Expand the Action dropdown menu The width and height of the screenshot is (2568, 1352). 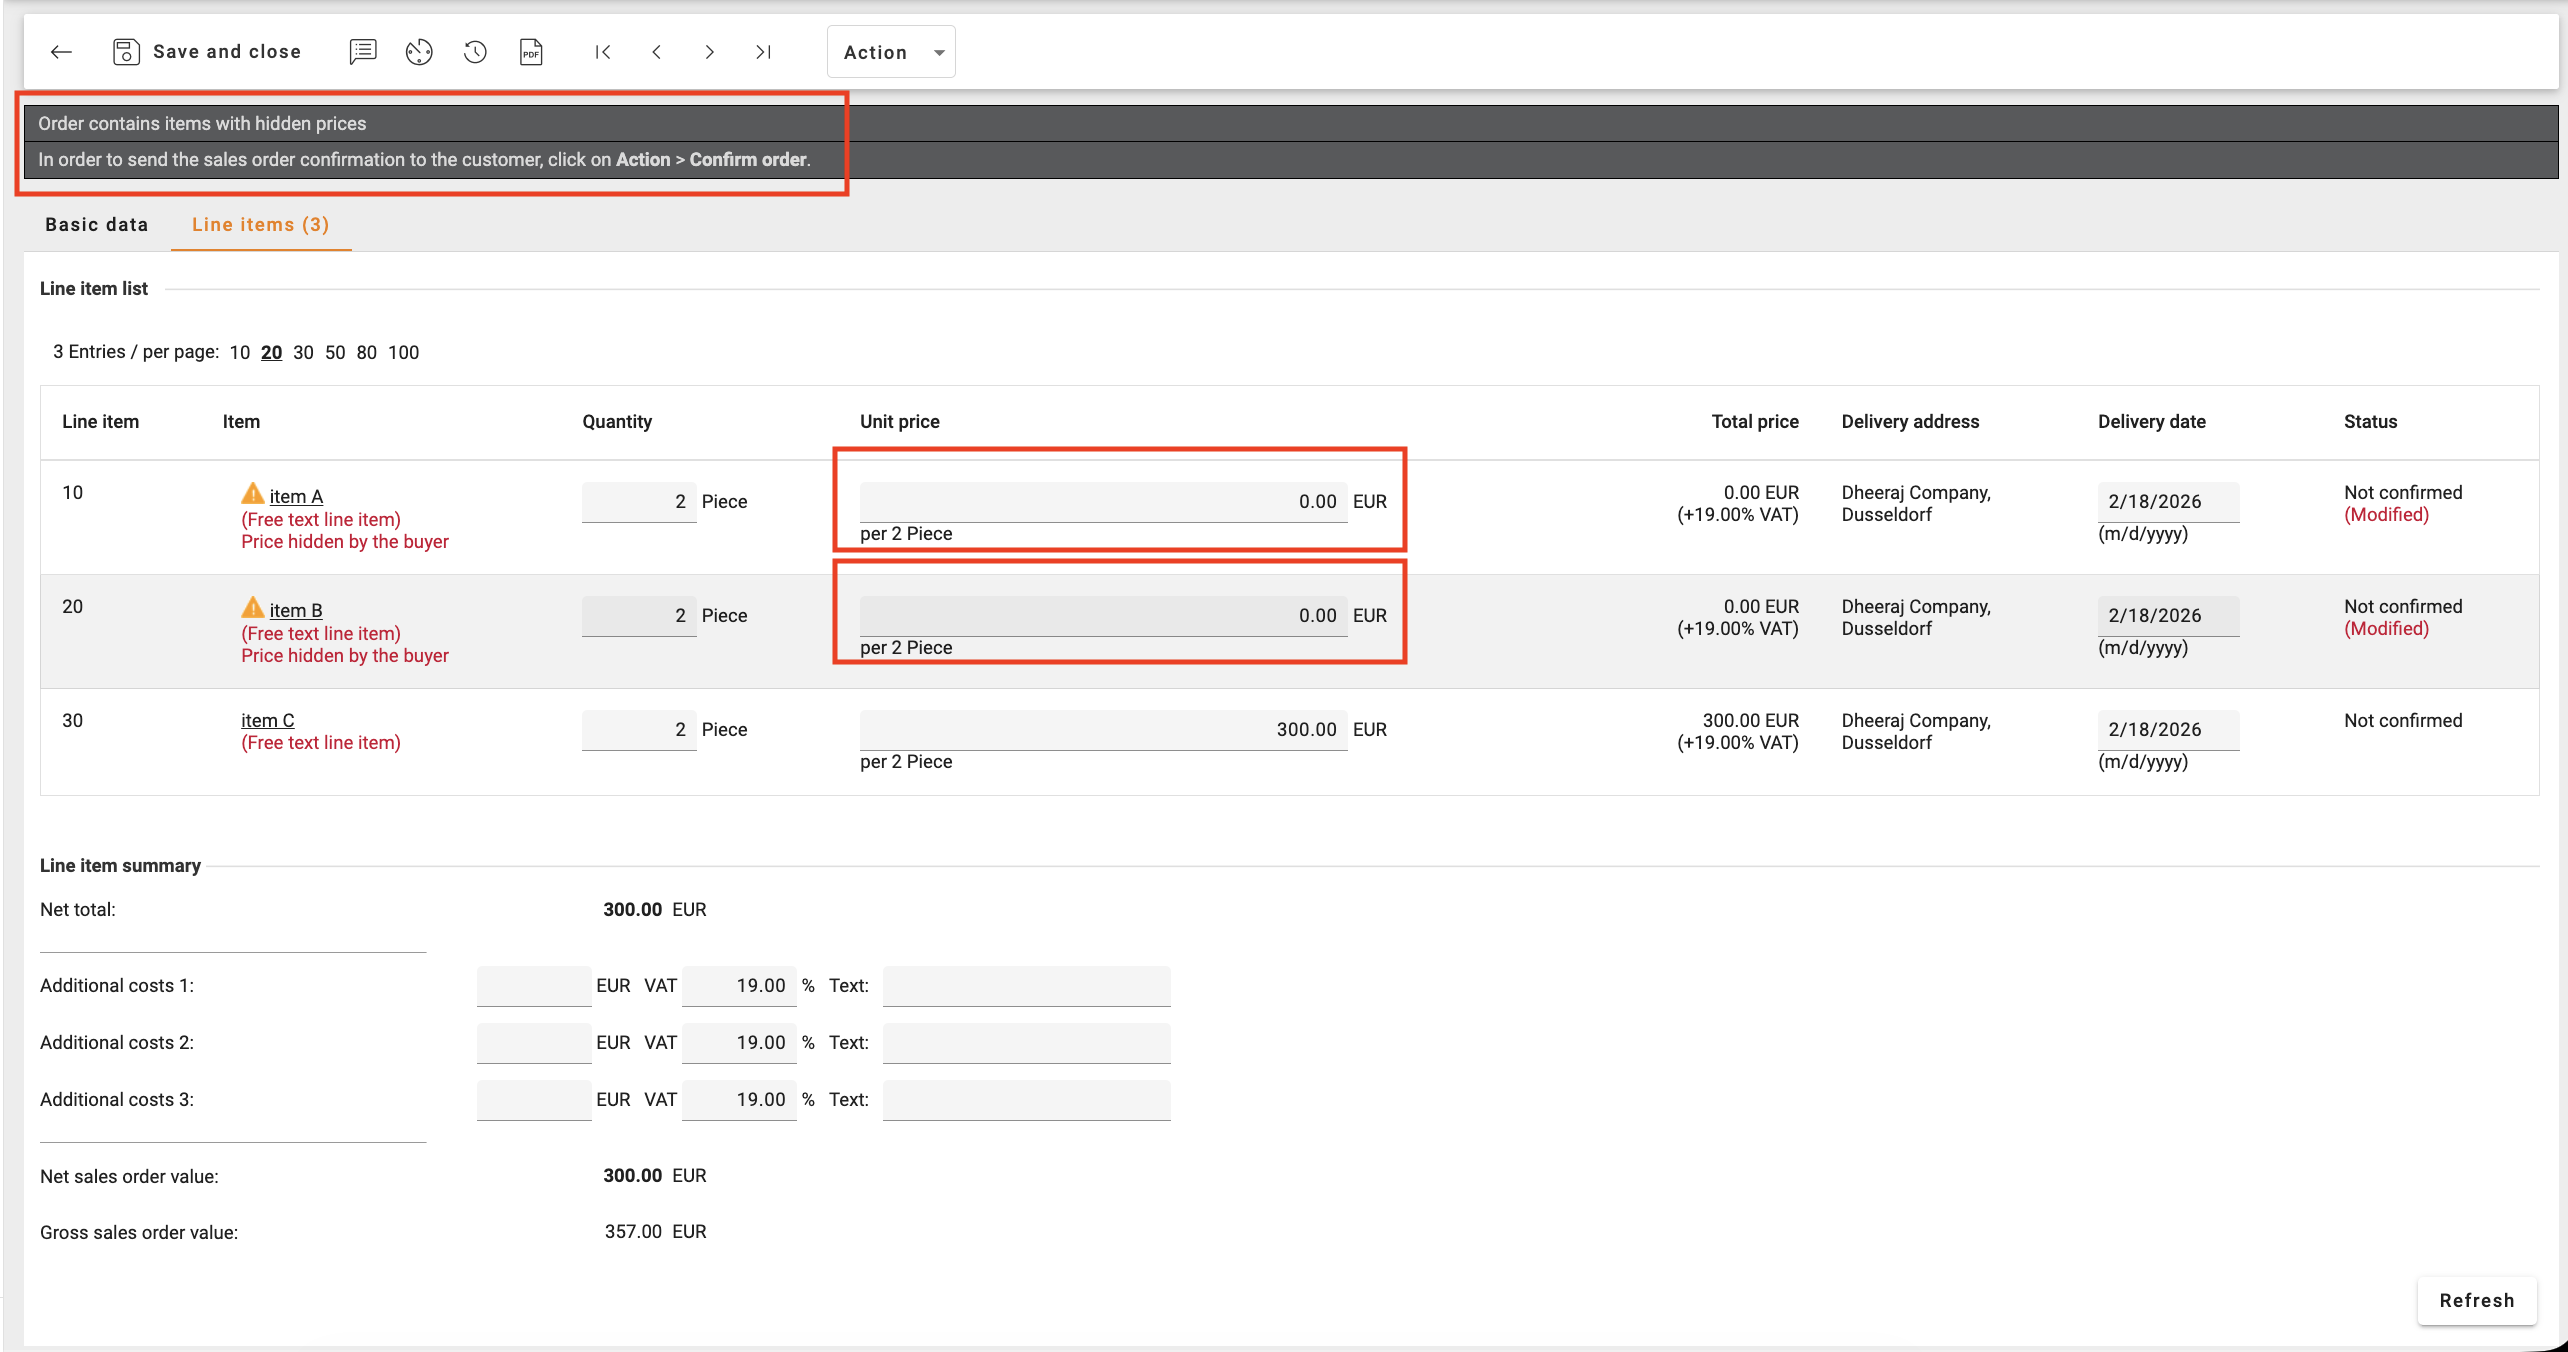[x=890, y=52]
